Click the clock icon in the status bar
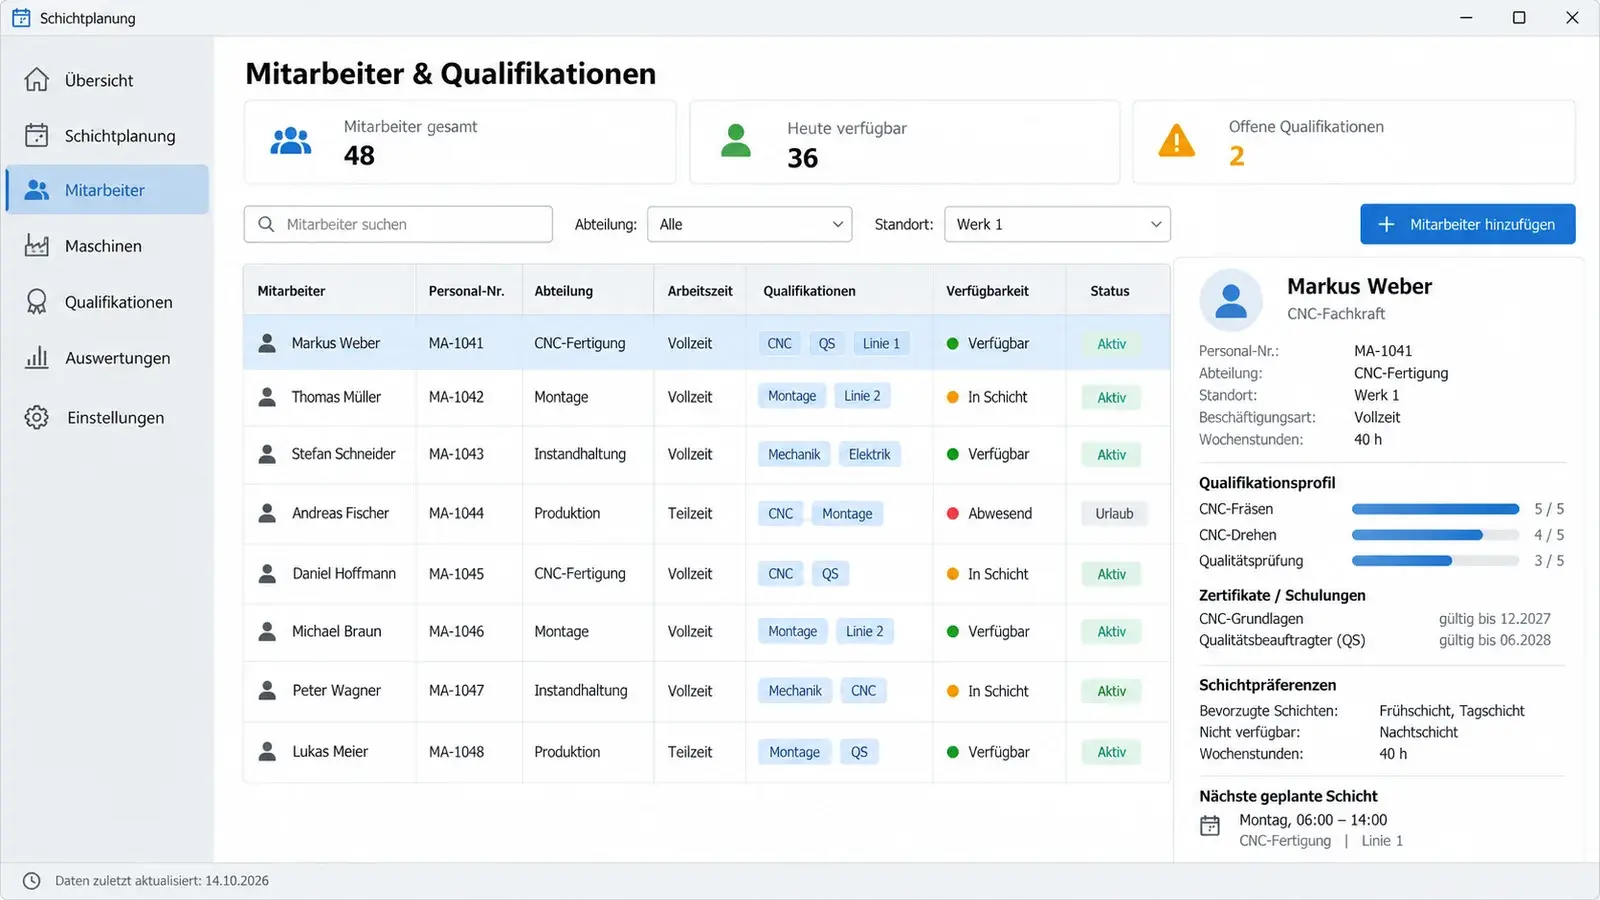 (x=32, y=881)
